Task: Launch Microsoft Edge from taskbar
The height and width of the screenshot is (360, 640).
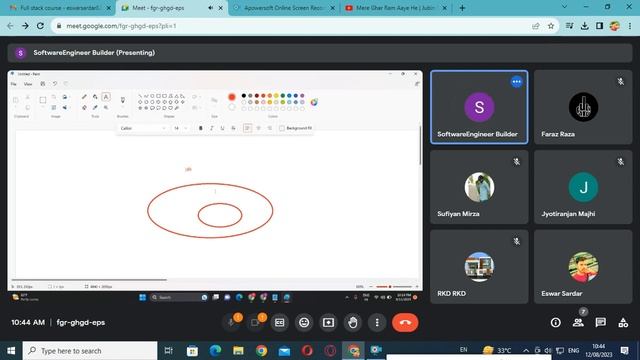Action: (x=215, y=351)
